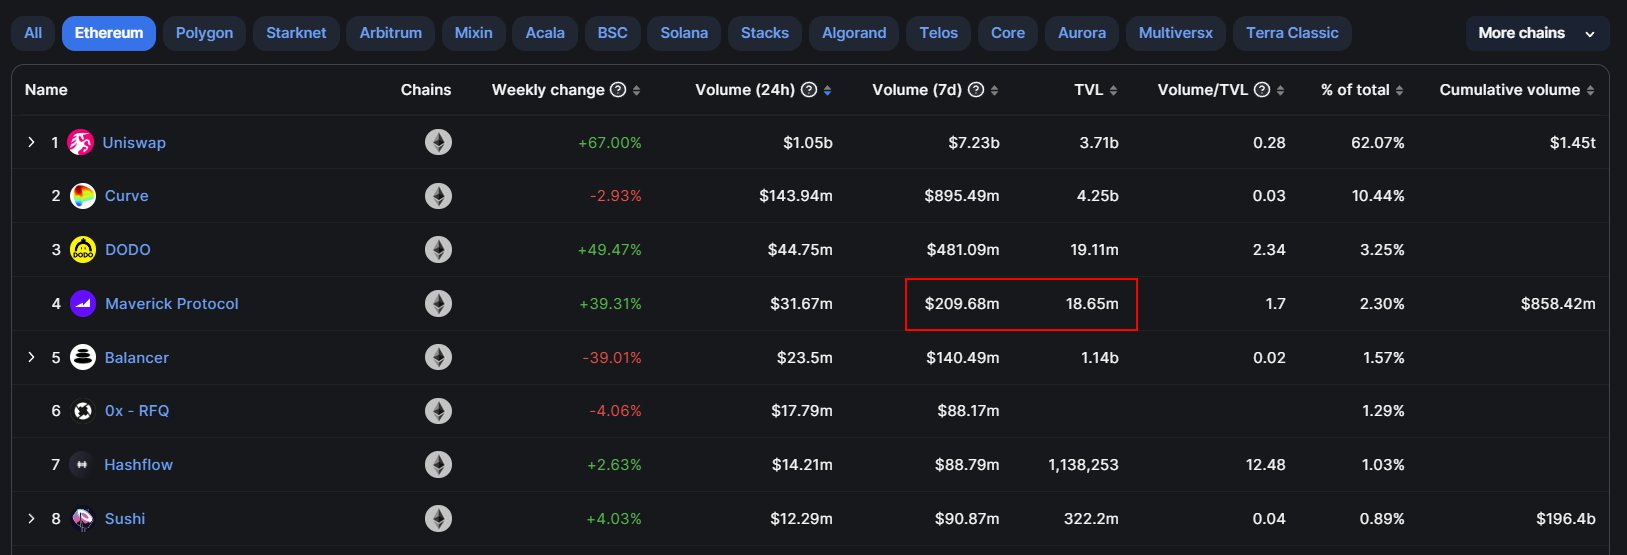Click the Balancer logo icon
The width and height of the screenshot is (1627, 555).
point(83,358)
